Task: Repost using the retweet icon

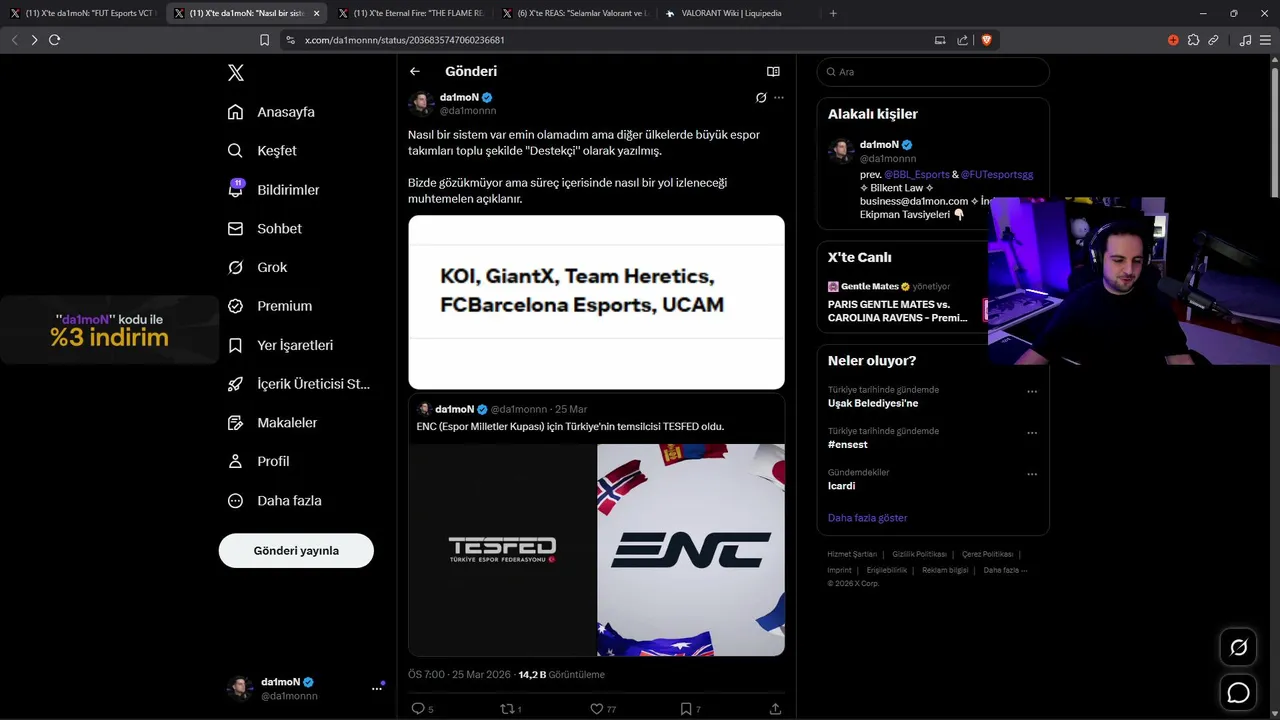Action: [x=506, y=708]
